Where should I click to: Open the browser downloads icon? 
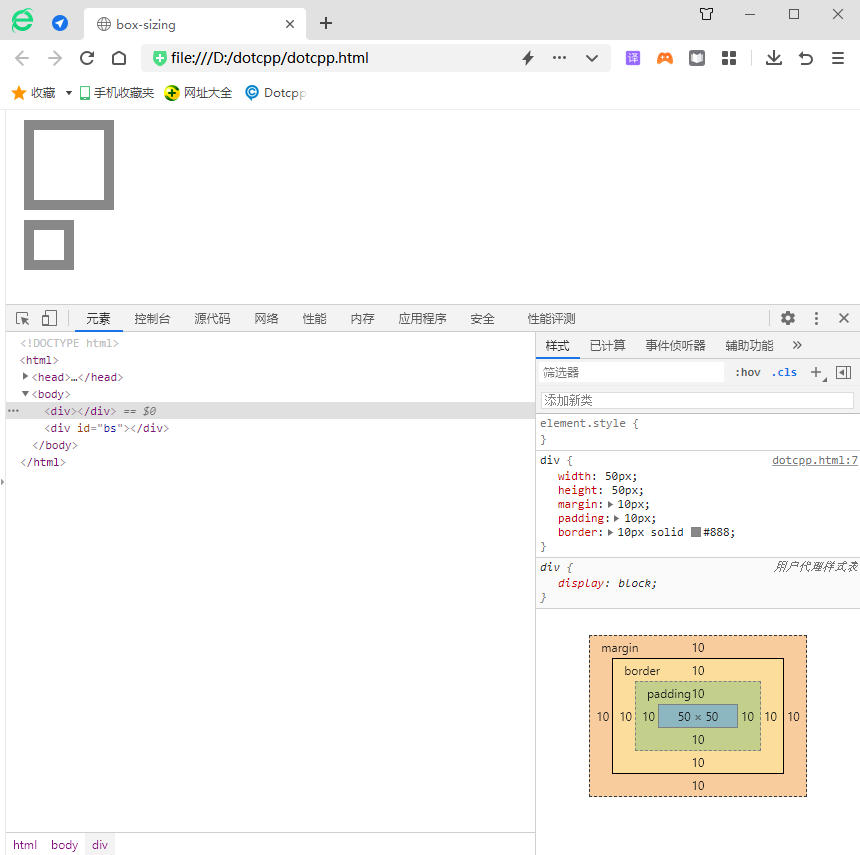click(773, 58)
